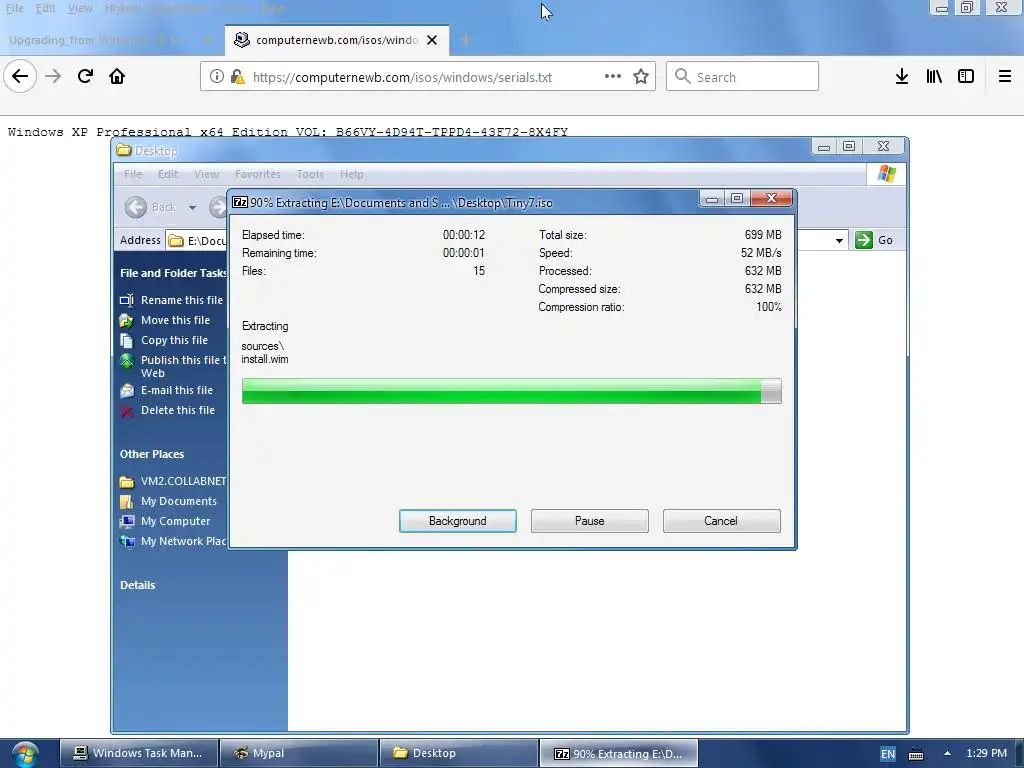The width and height of the screenshot is (1024, 768).
Task: Open Explorer's Help menu
Action: coord(351,174)
